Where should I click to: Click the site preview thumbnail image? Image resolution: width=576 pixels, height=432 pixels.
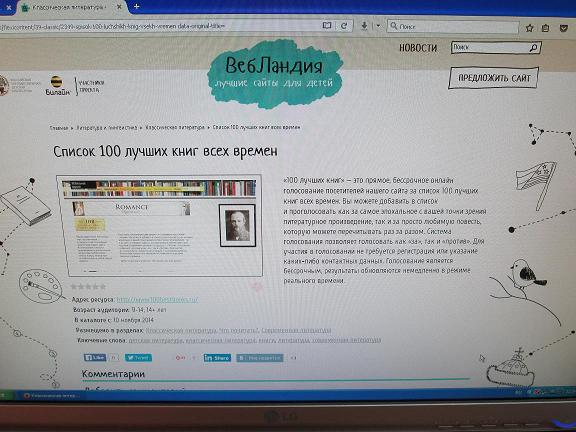tap(159, 225)
